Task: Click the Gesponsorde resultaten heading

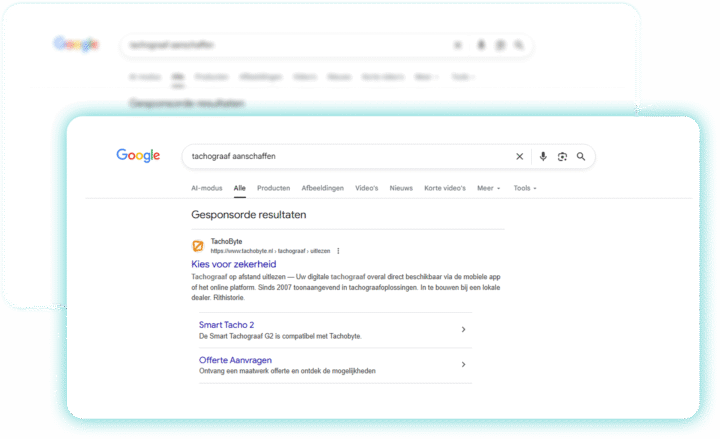Action: pyautogui.click(x=249, y=214)
